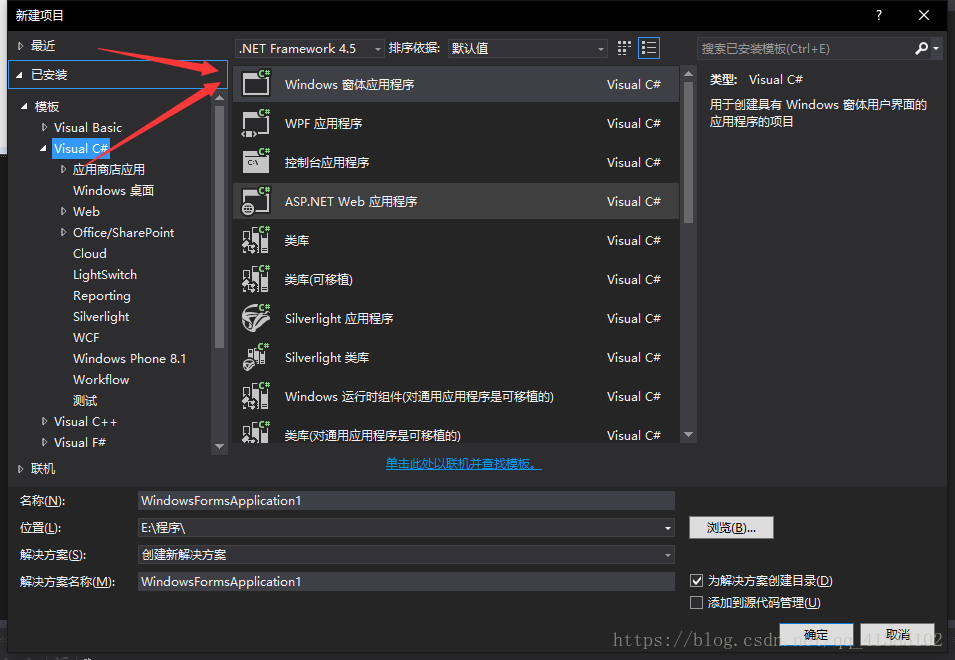
Task: Open the 解决方案 创建新解决方案 dropdown
Action: coord(406,555)
